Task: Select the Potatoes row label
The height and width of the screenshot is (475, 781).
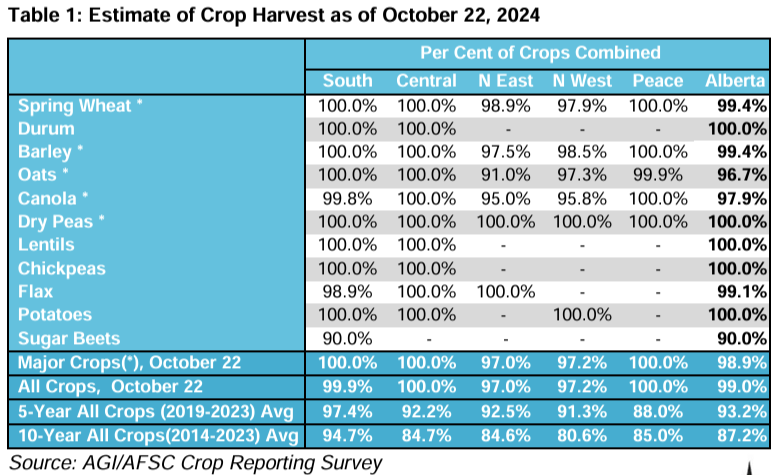Action: [55, 315]
